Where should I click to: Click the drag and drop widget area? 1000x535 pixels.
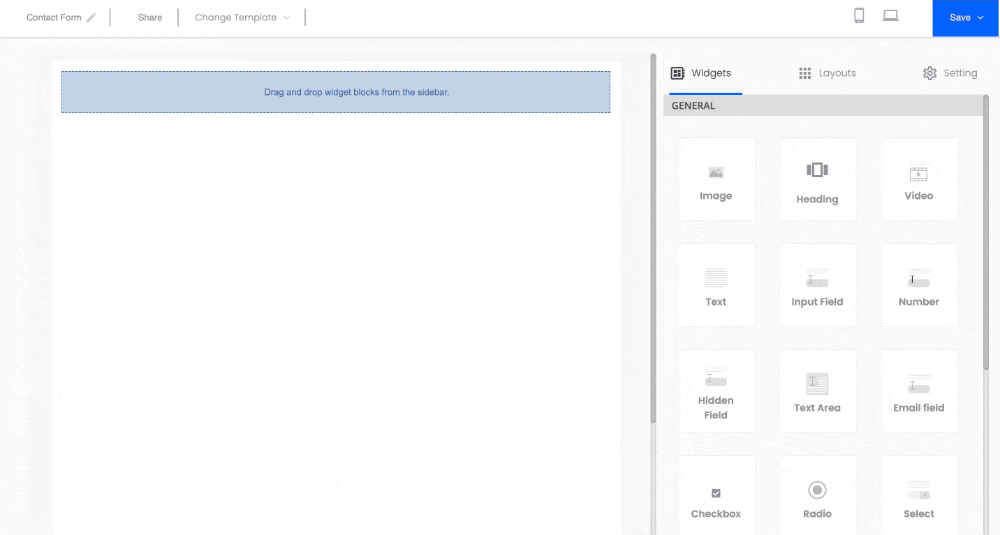pos(335,92)
